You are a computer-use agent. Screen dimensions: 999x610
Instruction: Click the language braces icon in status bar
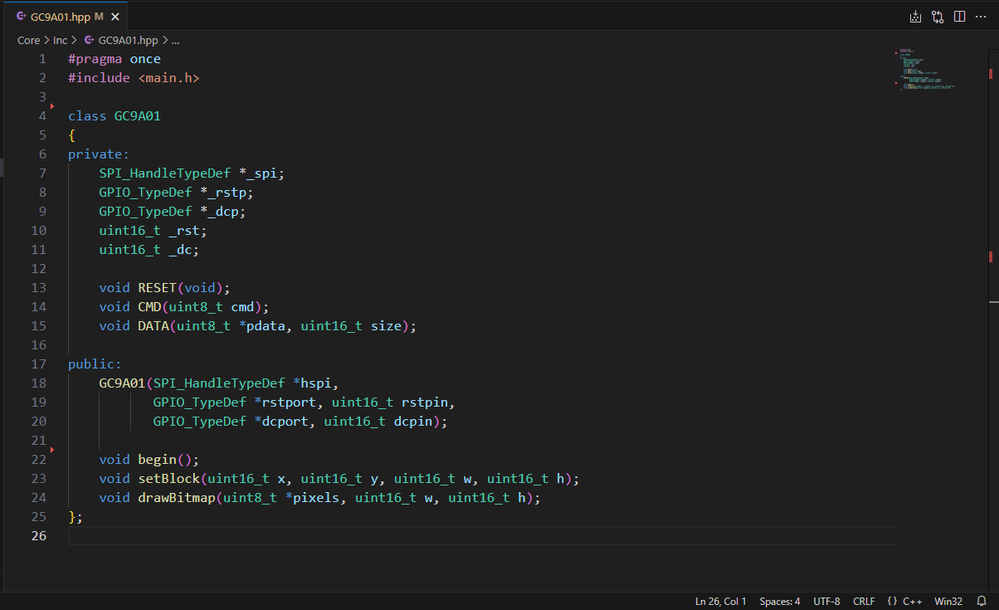pos(892,601)
